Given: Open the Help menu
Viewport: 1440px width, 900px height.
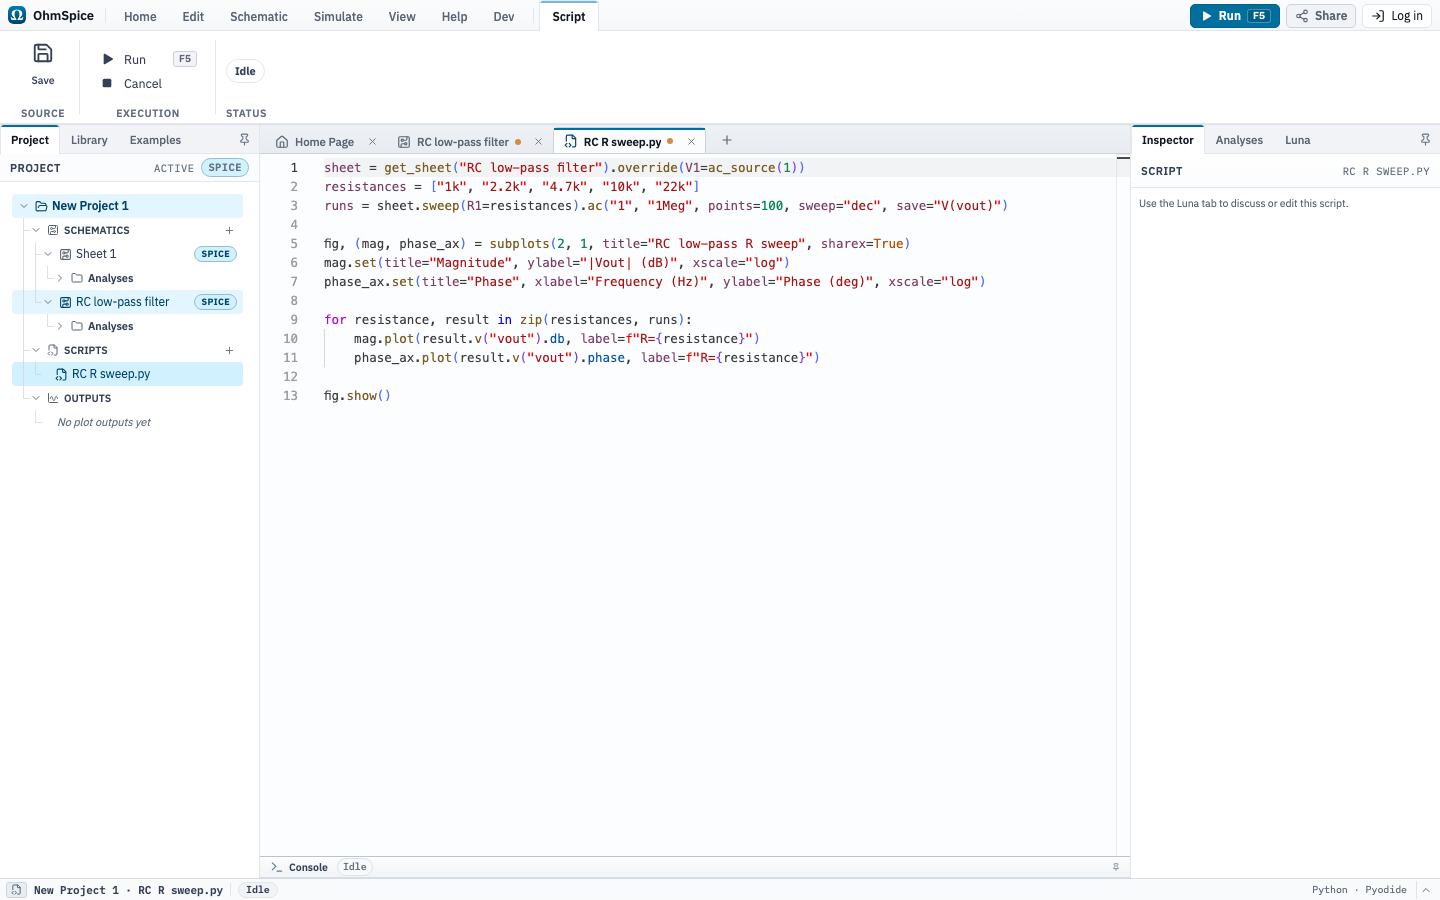Looking at the screenshot, I should (x=455, y=17).
